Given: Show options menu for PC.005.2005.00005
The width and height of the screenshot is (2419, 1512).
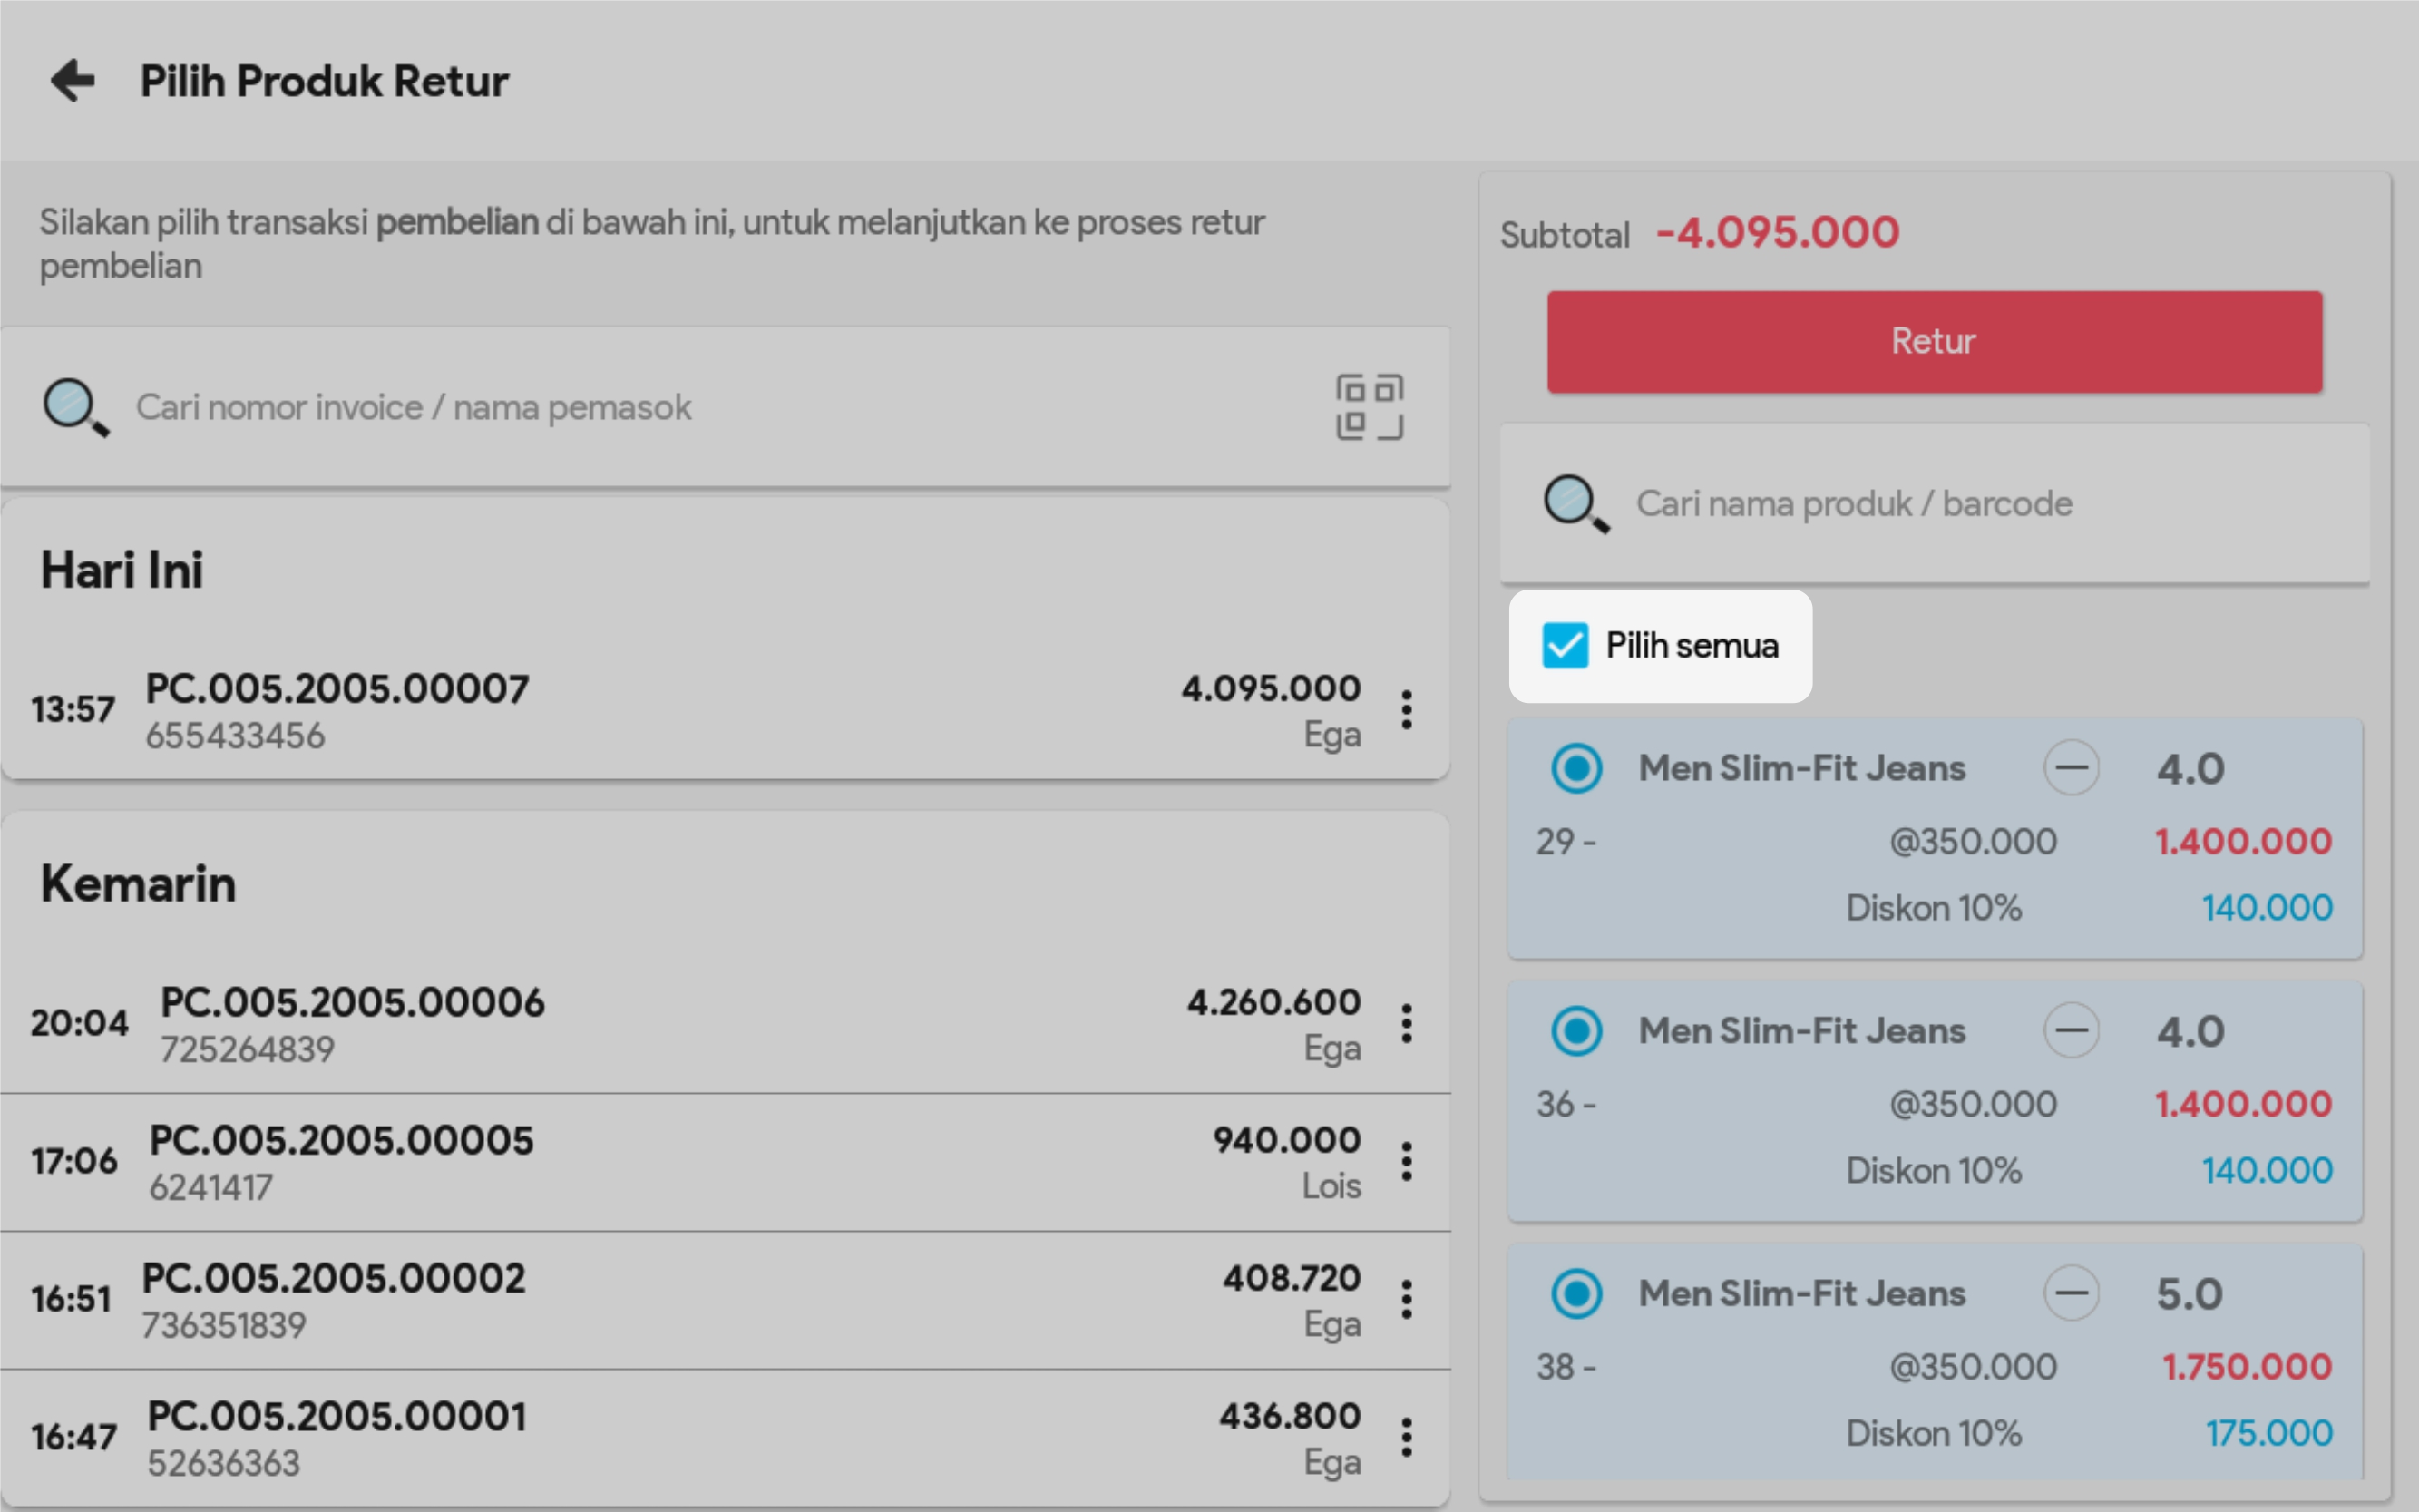Looking at the screenshot, I should pos(1406,1162).
